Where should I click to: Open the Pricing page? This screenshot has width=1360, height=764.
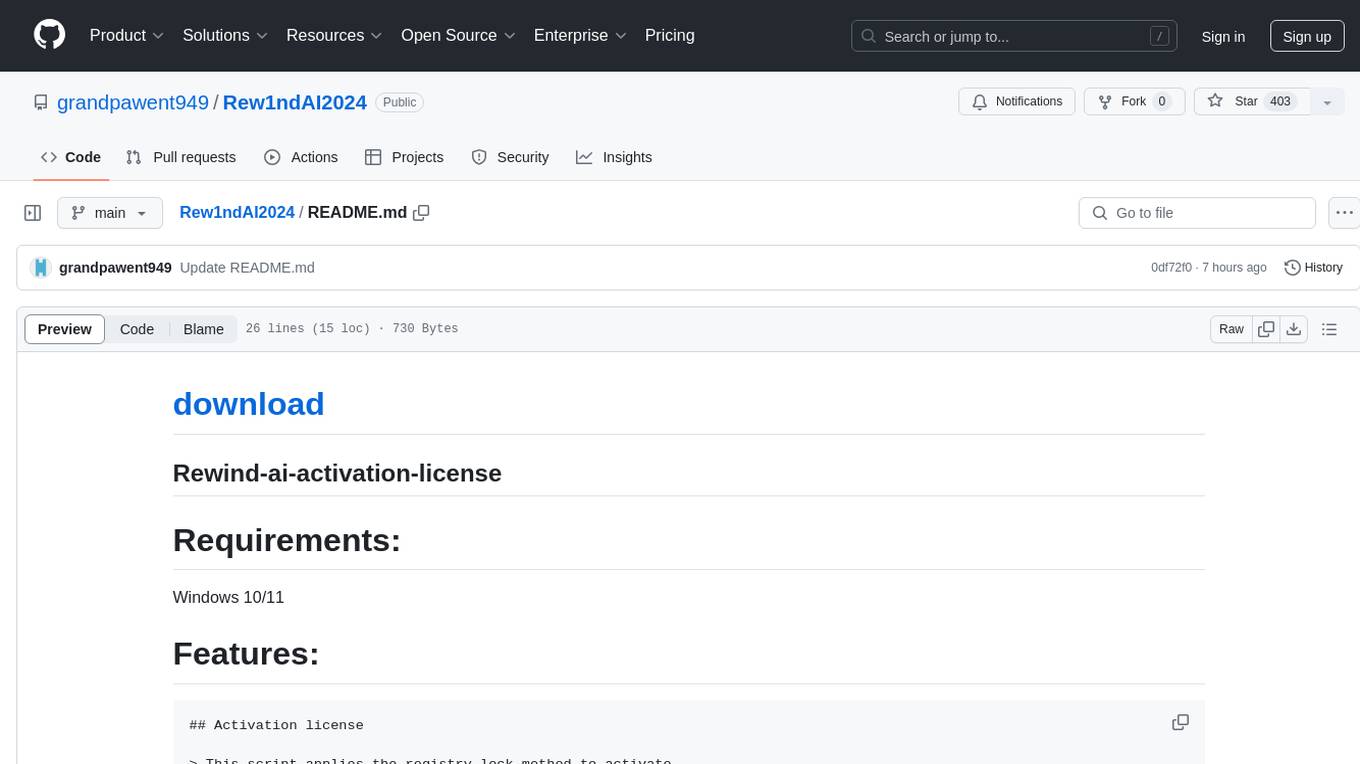670,35
